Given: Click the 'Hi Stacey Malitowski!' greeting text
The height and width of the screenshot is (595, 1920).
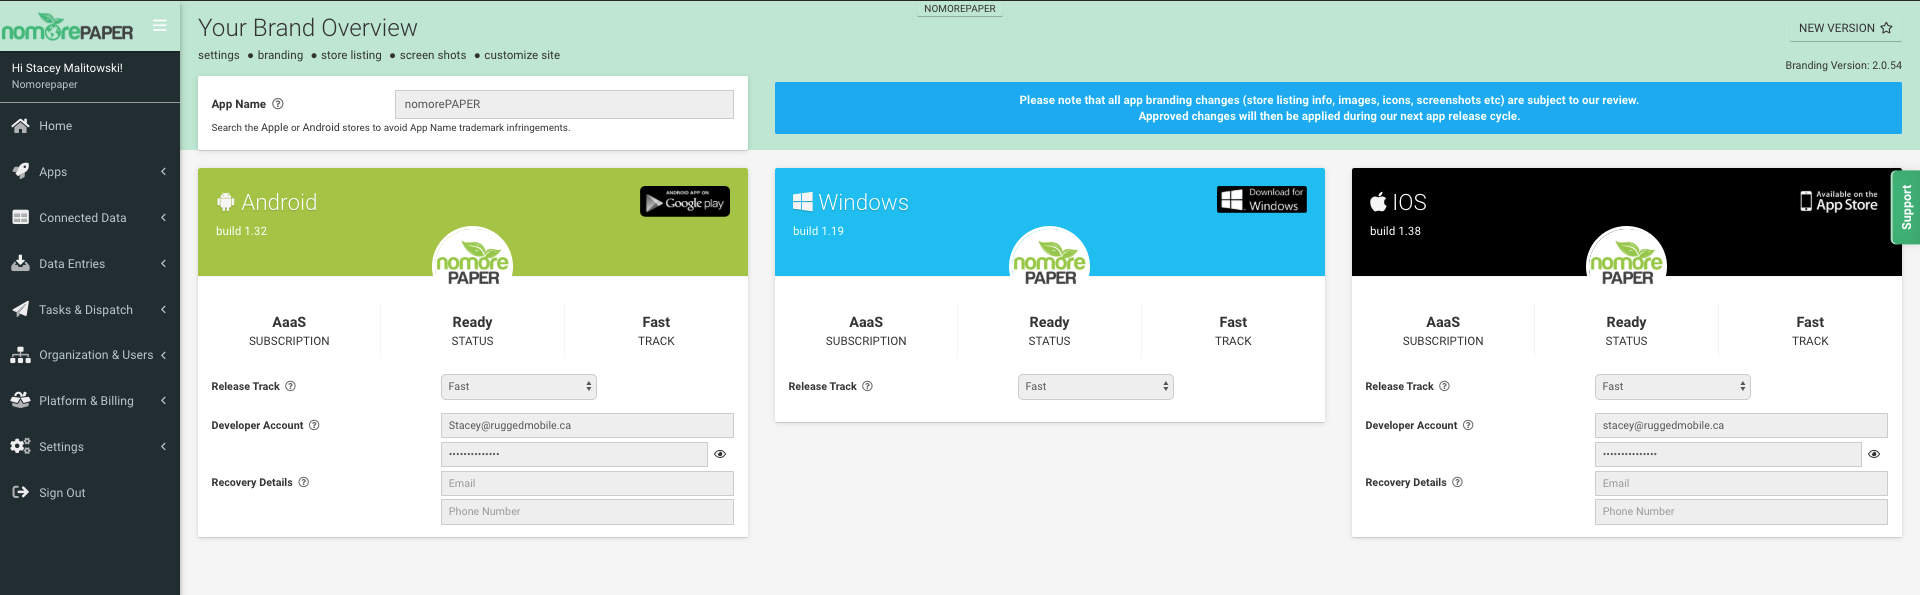Looking at the screenshot, I should 67,68.
